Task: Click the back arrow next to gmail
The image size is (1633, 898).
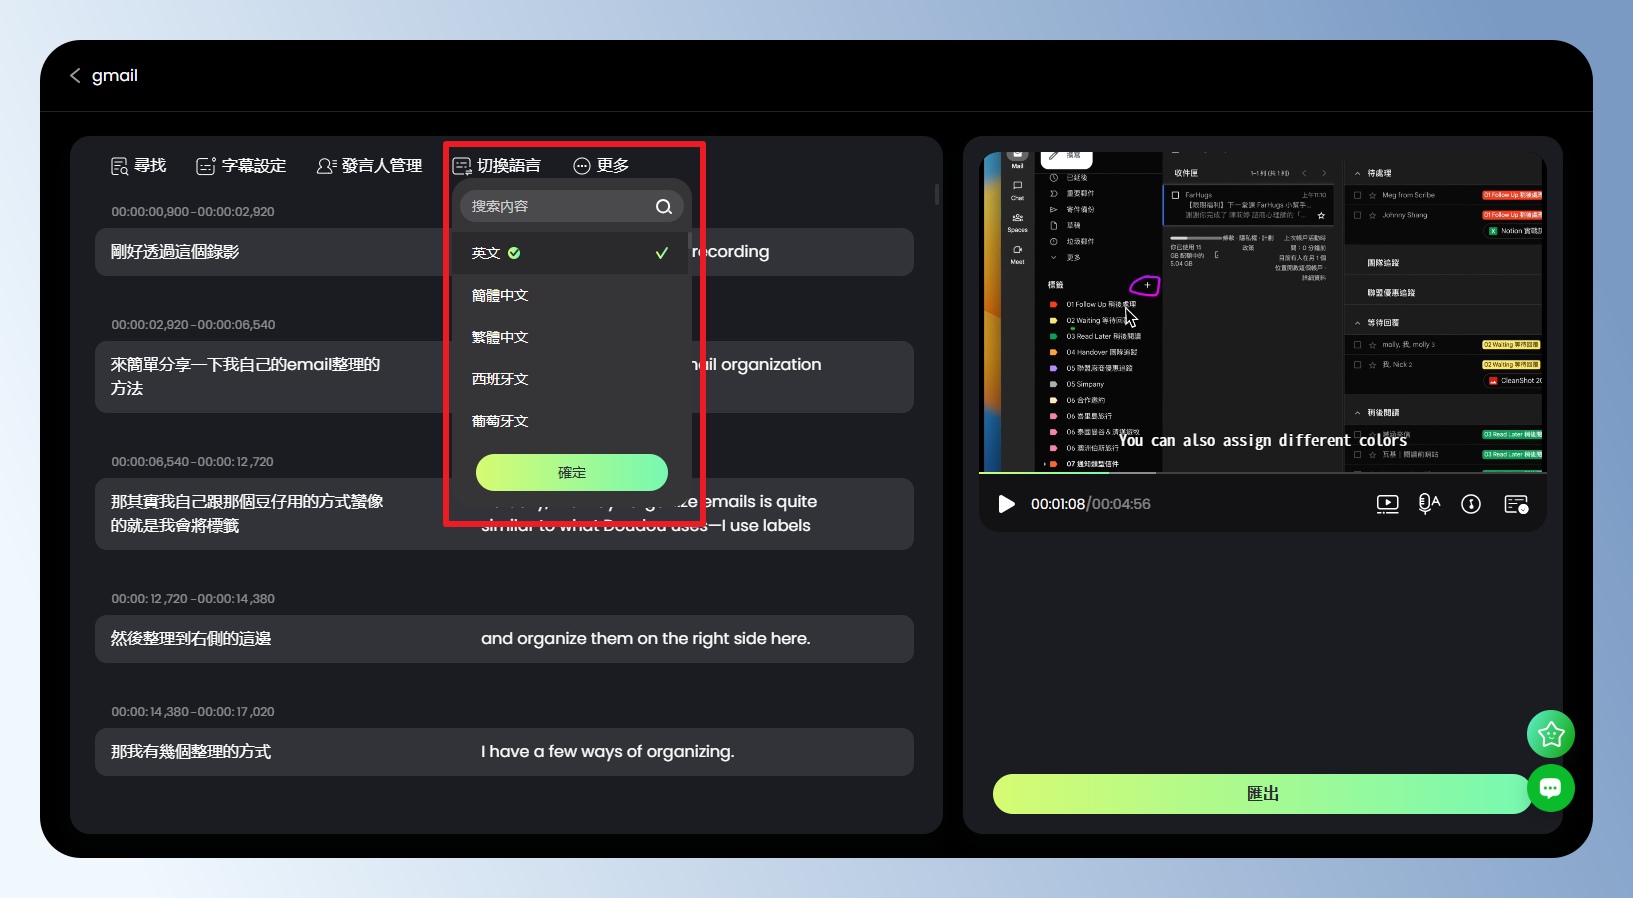Action: point(75,76)
